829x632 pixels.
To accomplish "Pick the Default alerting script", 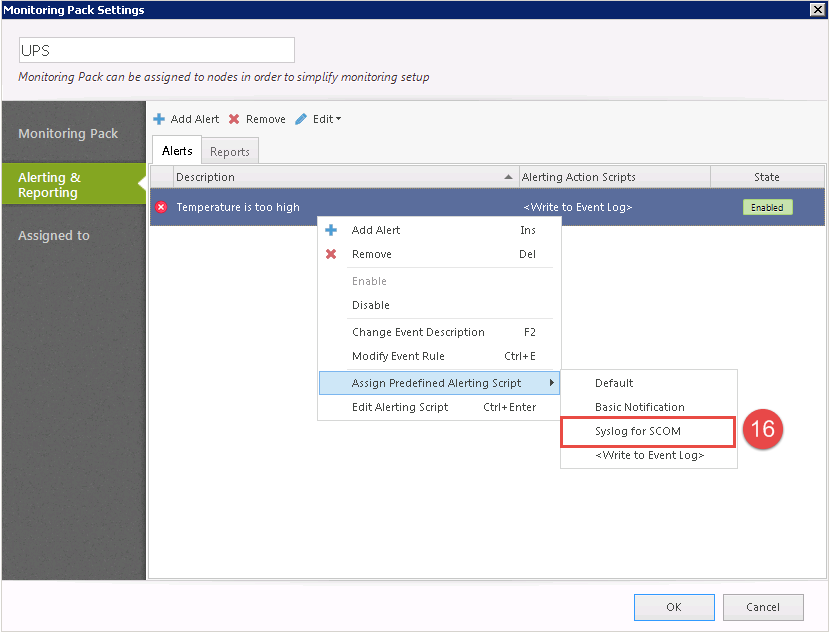I will point(648,383).
